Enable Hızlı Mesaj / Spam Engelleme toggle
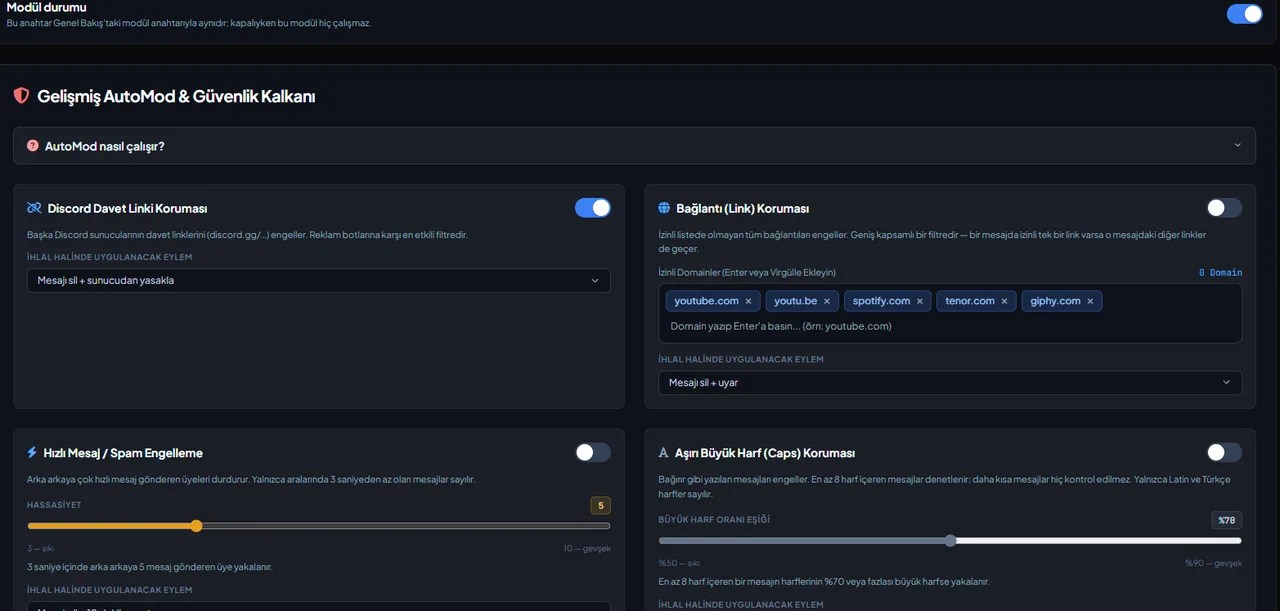 tap(592, 453)
